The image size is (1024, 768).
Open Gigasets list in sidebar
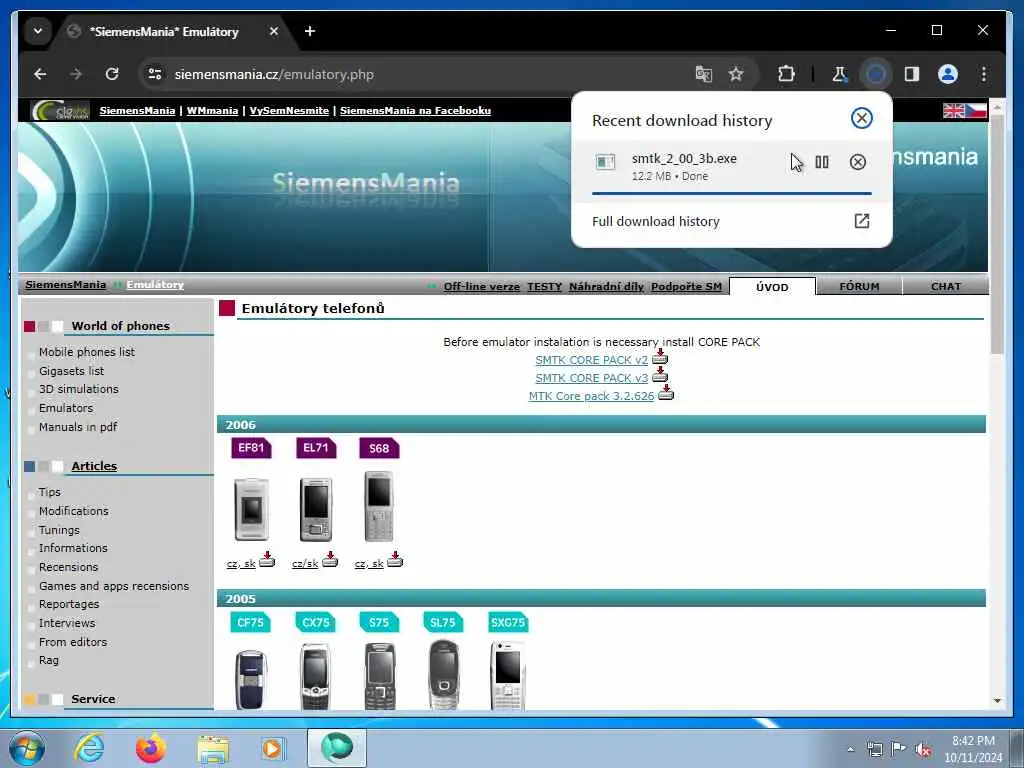click(x=71, y=371)
